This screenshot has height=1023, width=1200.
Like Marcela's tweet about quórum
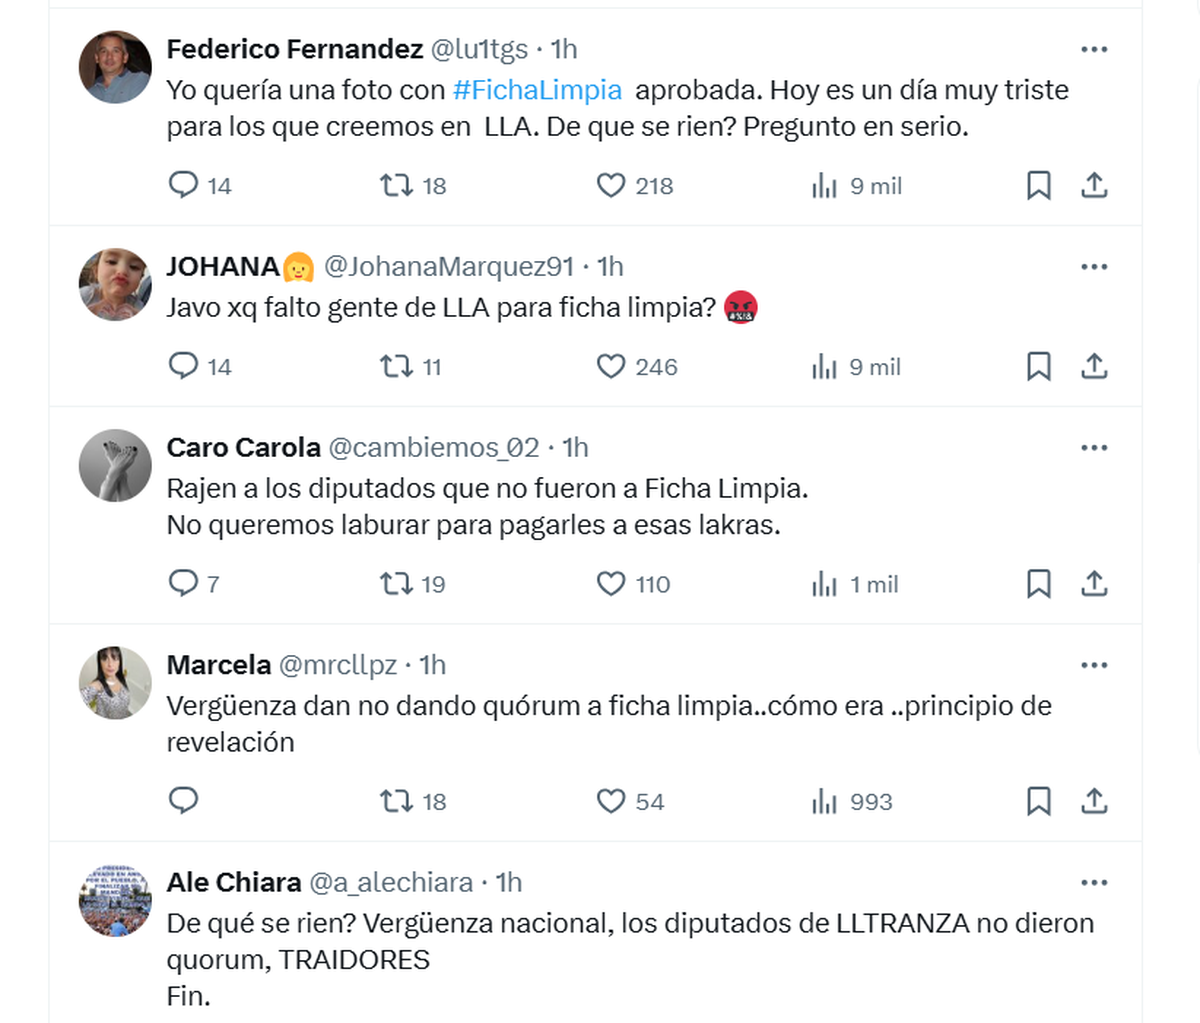click(611, 801)
